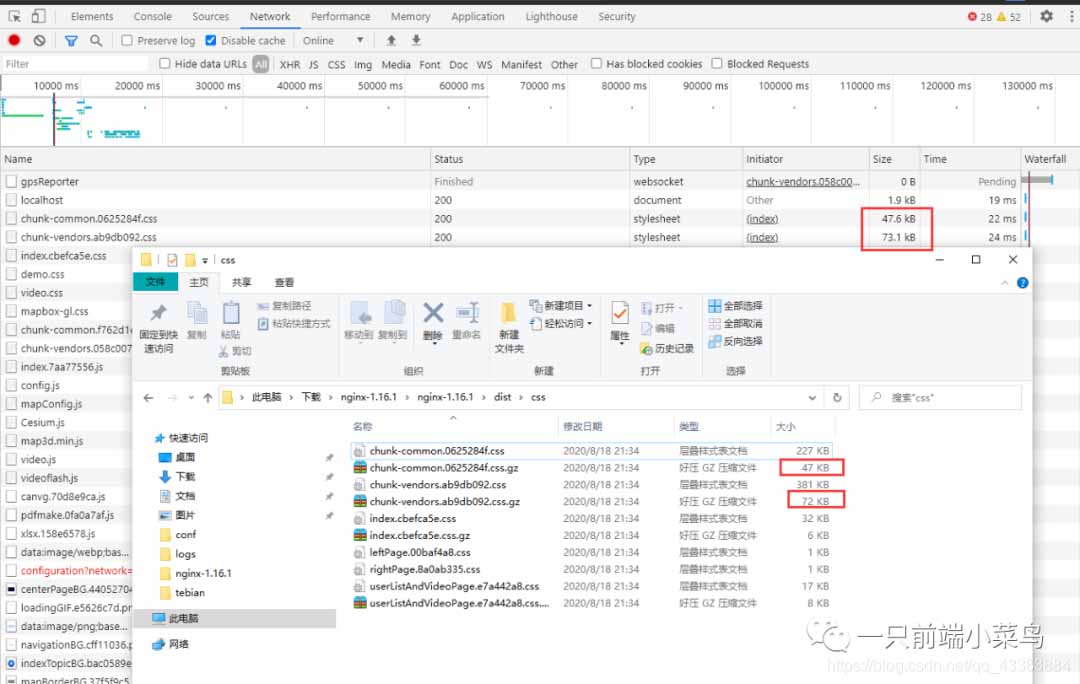The width and height of the screenshot is (1080, 684).
Task: Expand New item dropdown in Explorer ribbon
Action: point(590,305)
